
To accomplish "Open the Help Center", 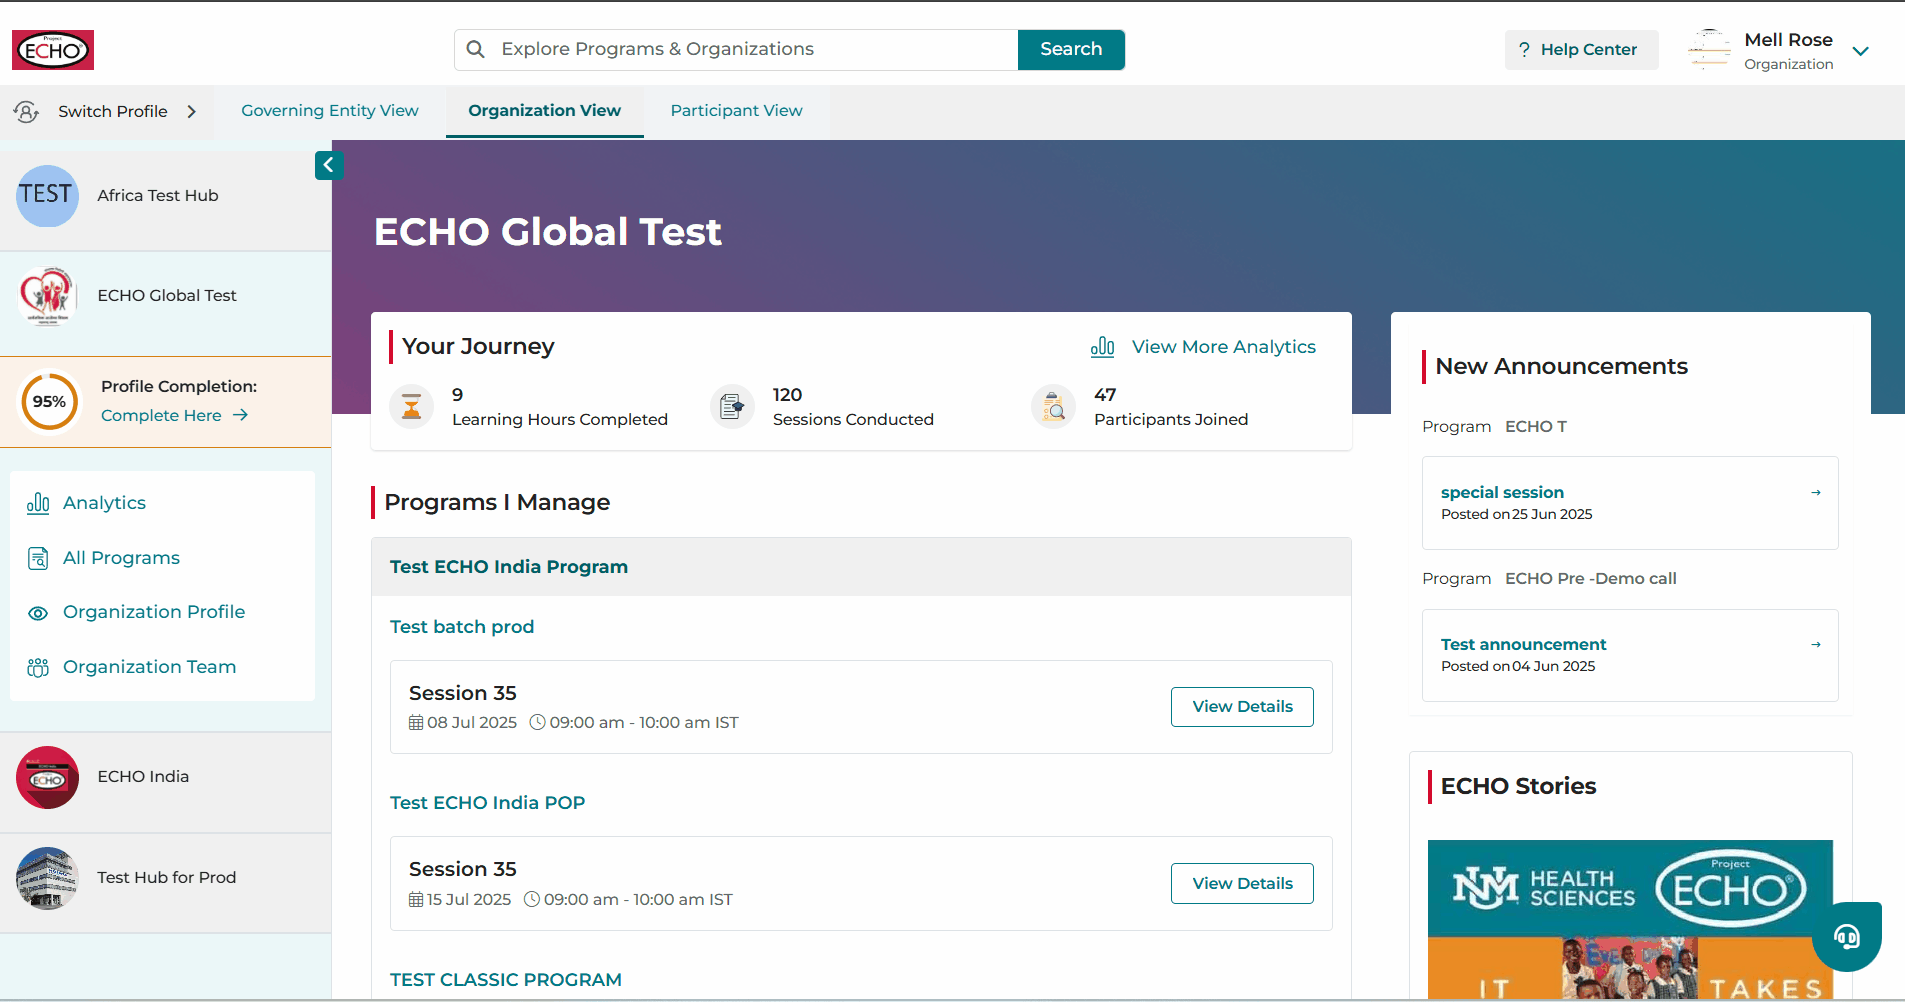I will pyautogui.click(x=1581, y=50).
